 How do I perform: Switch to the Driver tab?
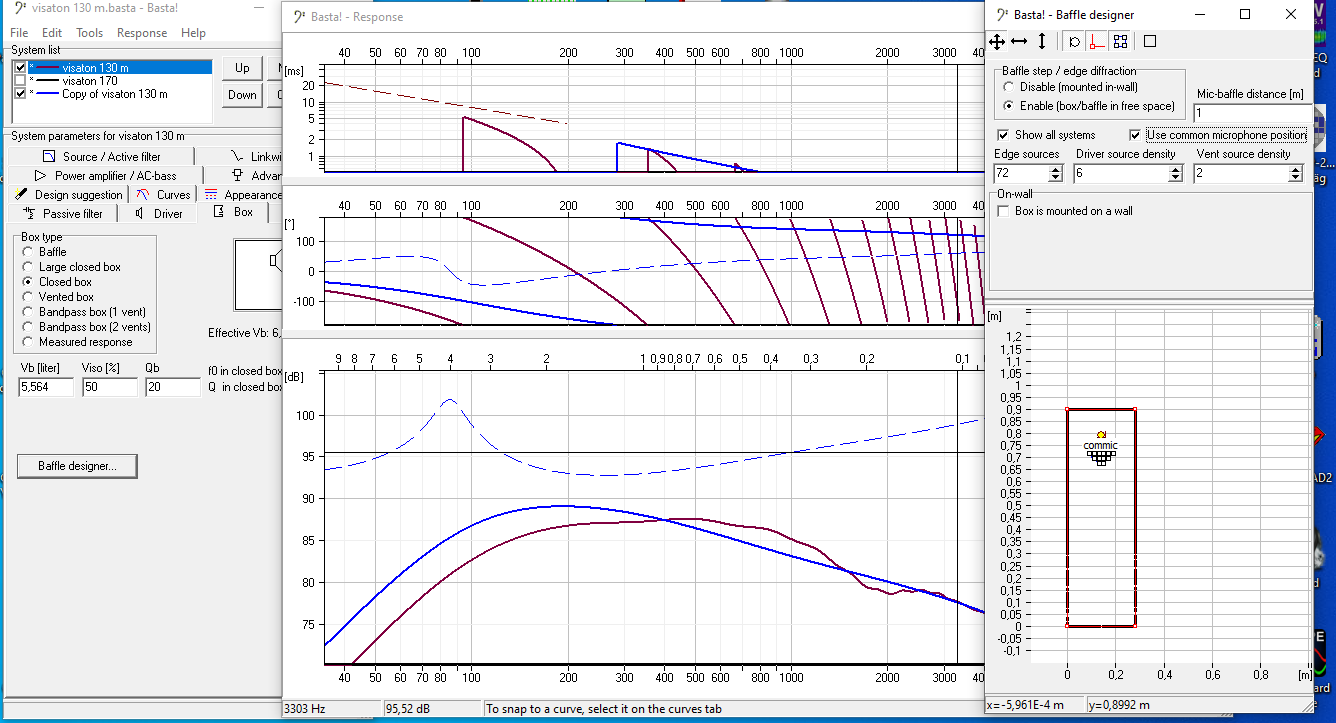click(158, 213)
